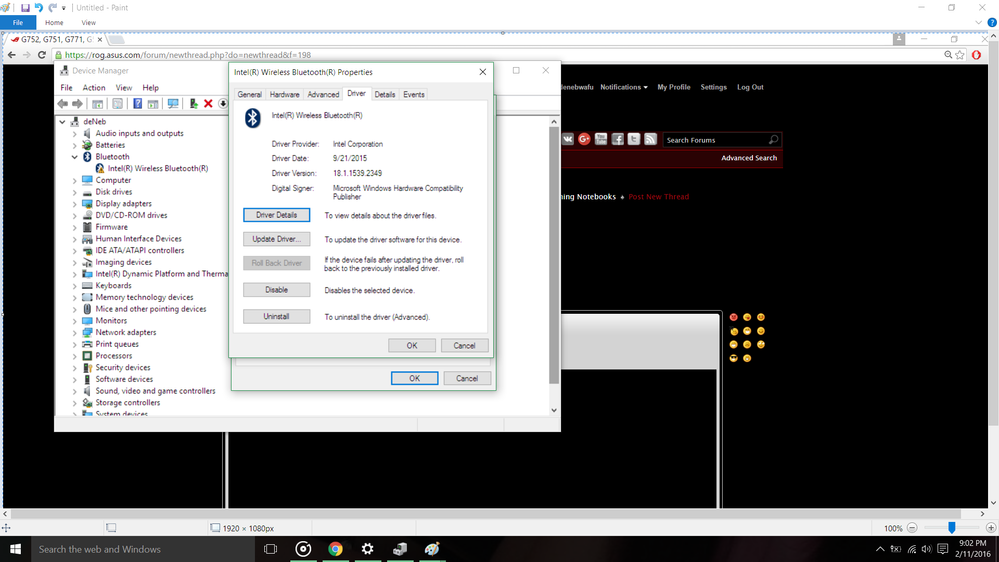
Task: Click the RSS feed icon
Action: pos(650,140)
